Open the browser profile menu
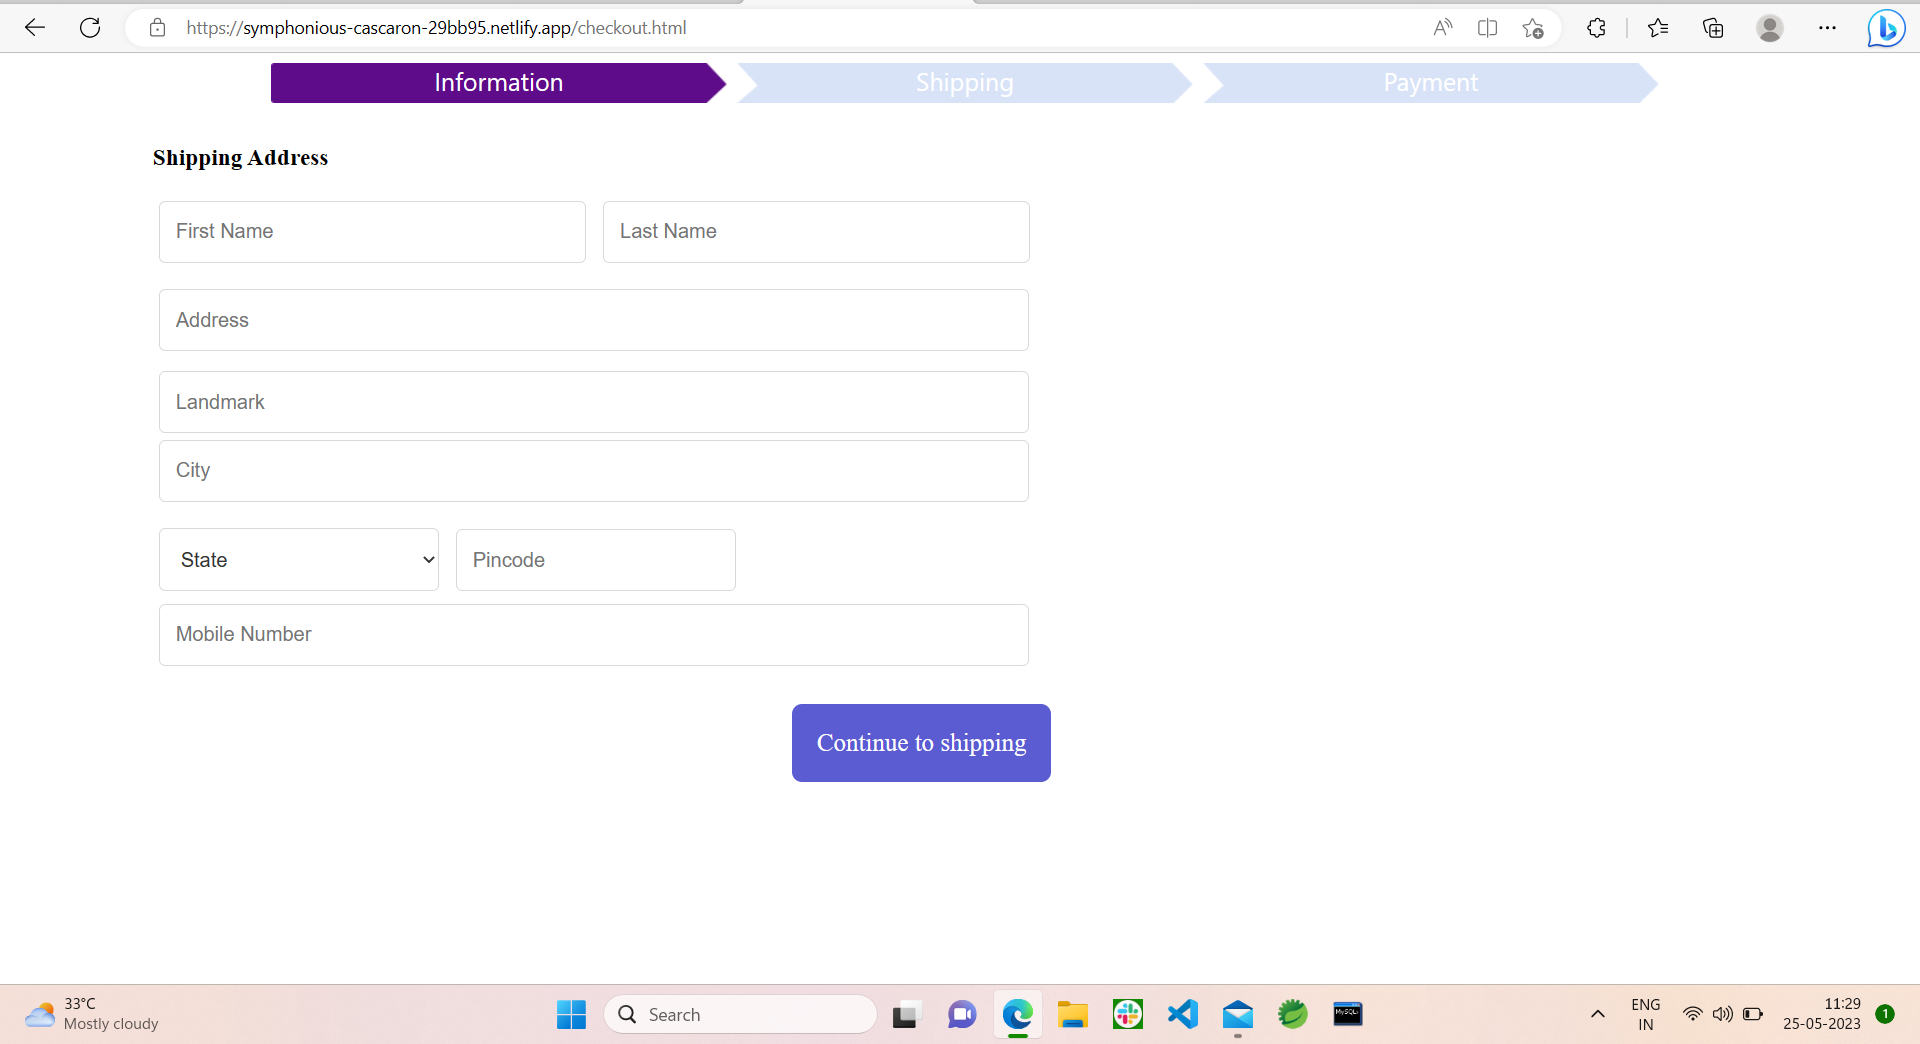The height and width of the screenshot is (1044, 1920). pyautogui.click(x=1770, y=27)
